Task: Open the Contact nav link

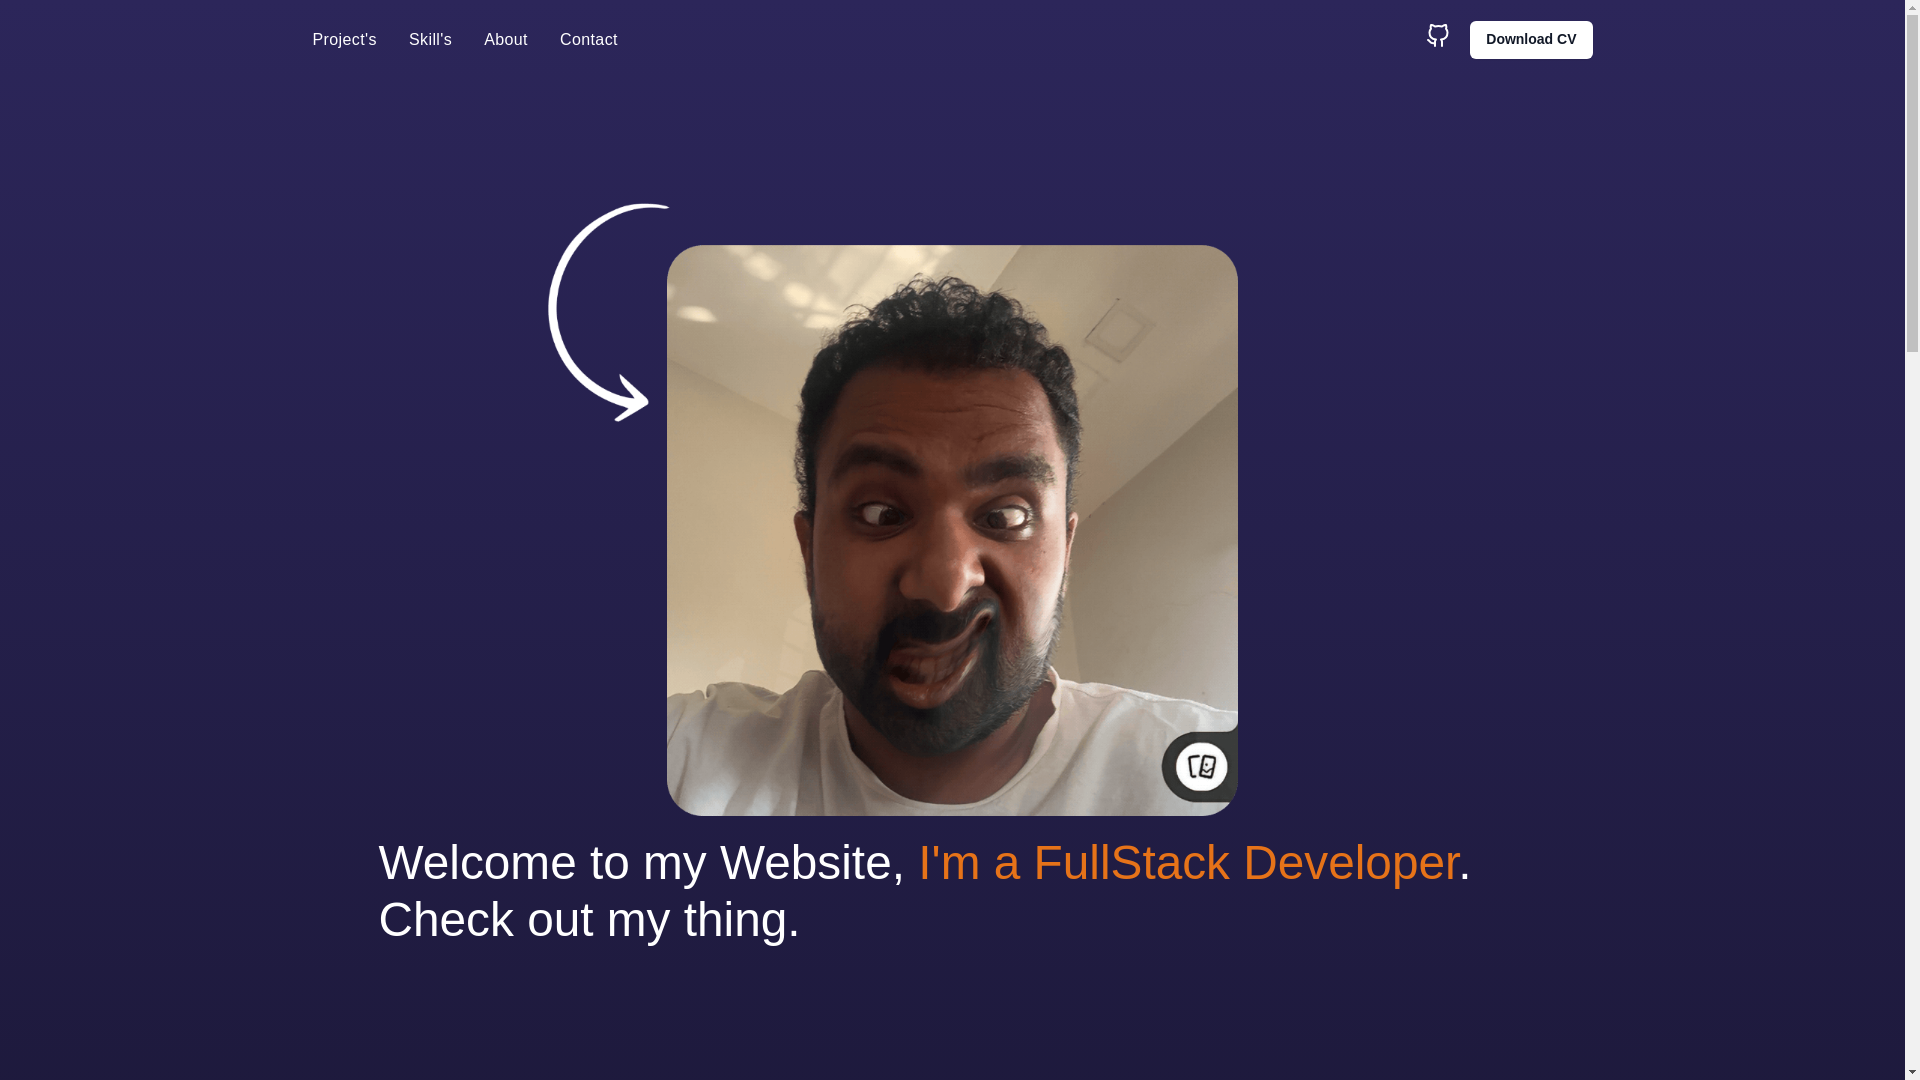Action: pos(588,40)
